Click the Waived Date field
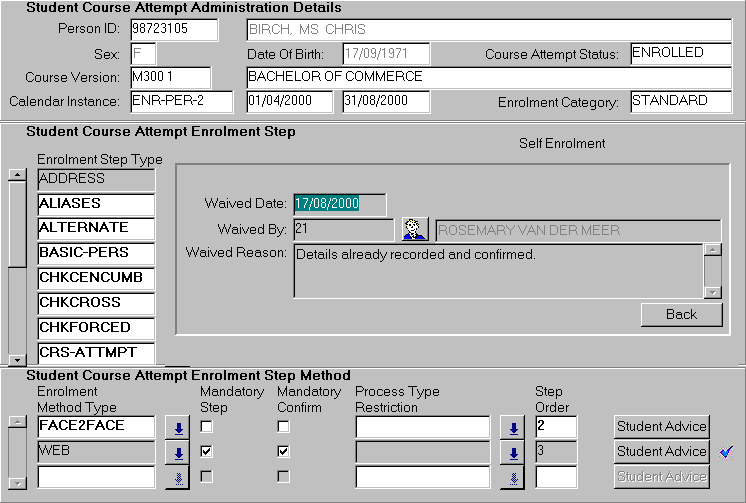 point(339,204)
